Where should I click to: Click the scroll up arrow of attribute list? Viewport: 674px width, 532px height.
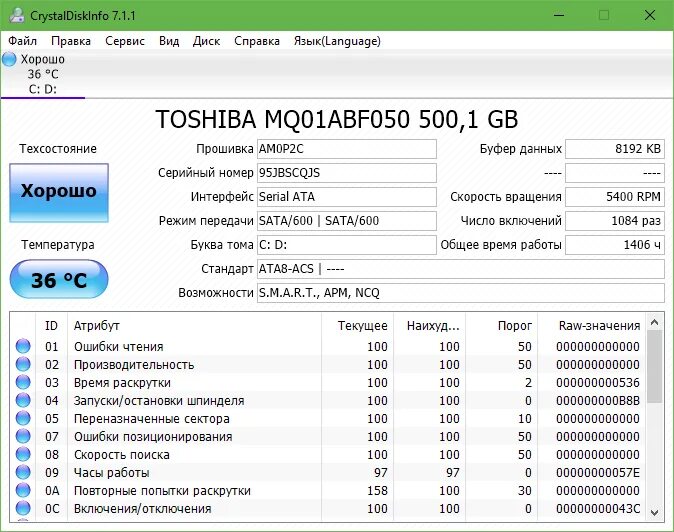655,322
